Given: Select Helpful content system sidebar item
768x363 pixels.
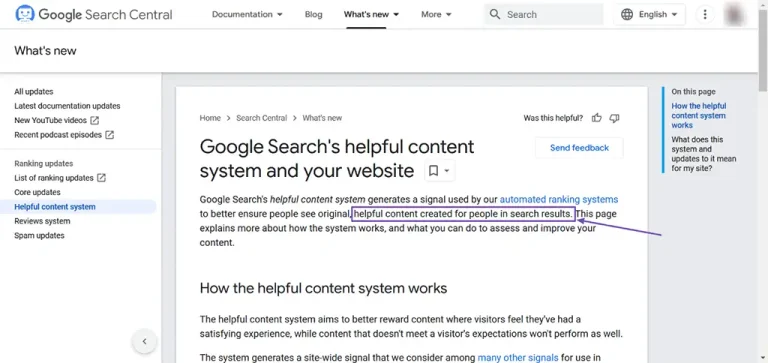Looking at the screenshot, I should point(78,207).
